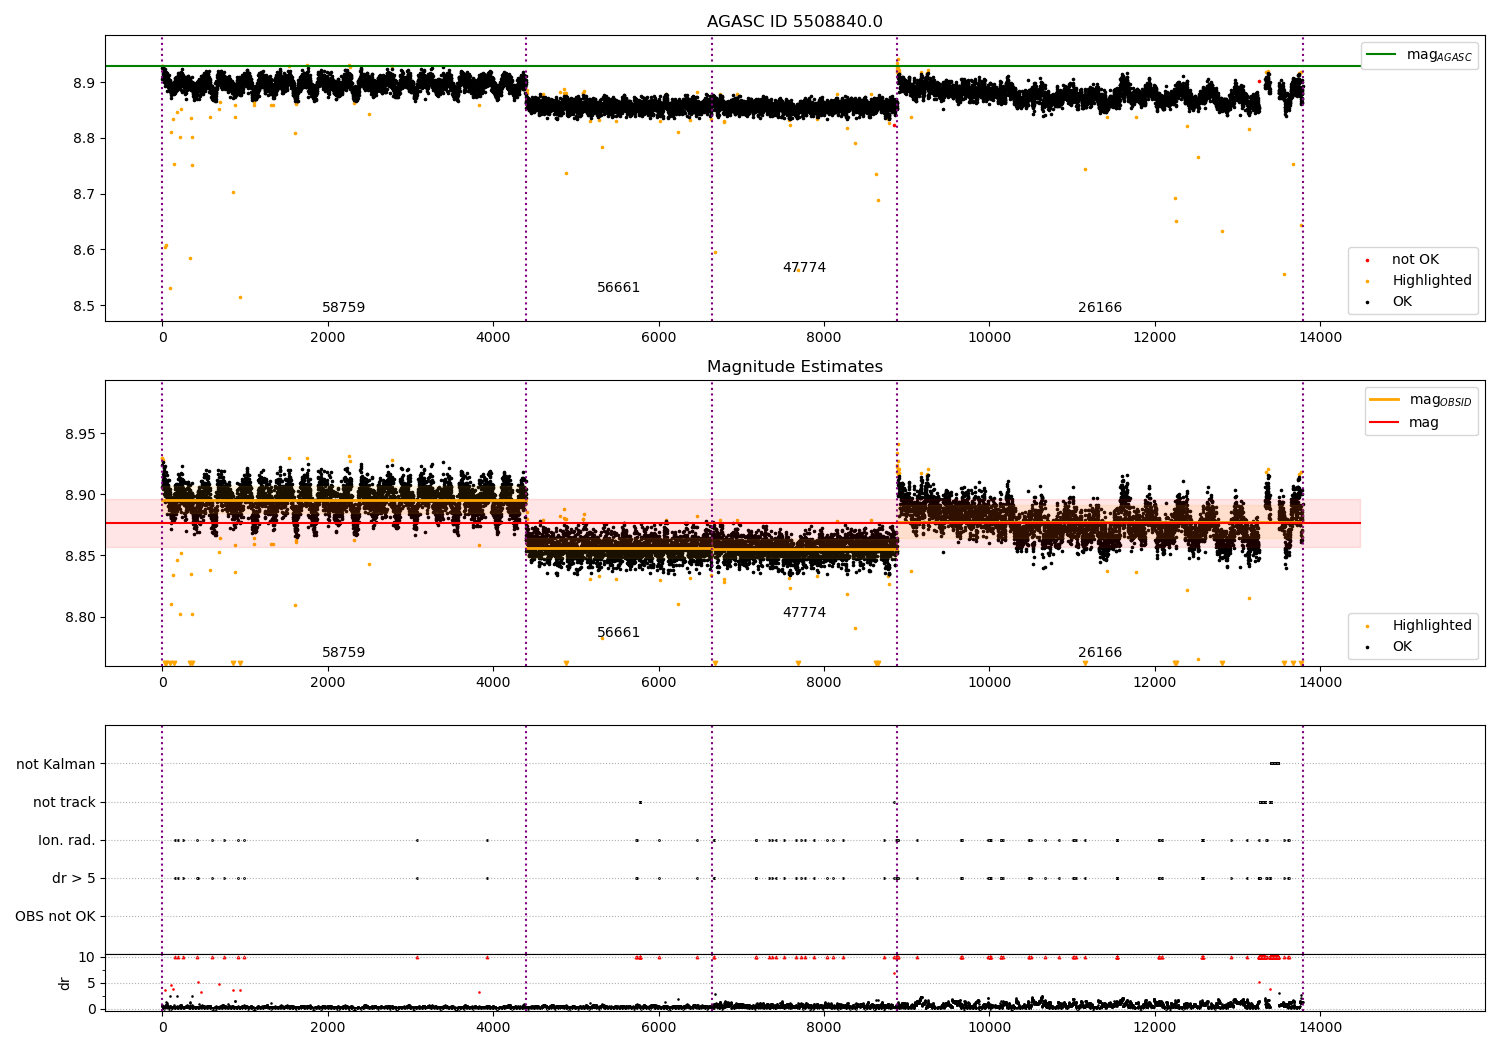Click the 'dr' axis label
Viewport: 1500px width, 1050px height.
(65, 983)
